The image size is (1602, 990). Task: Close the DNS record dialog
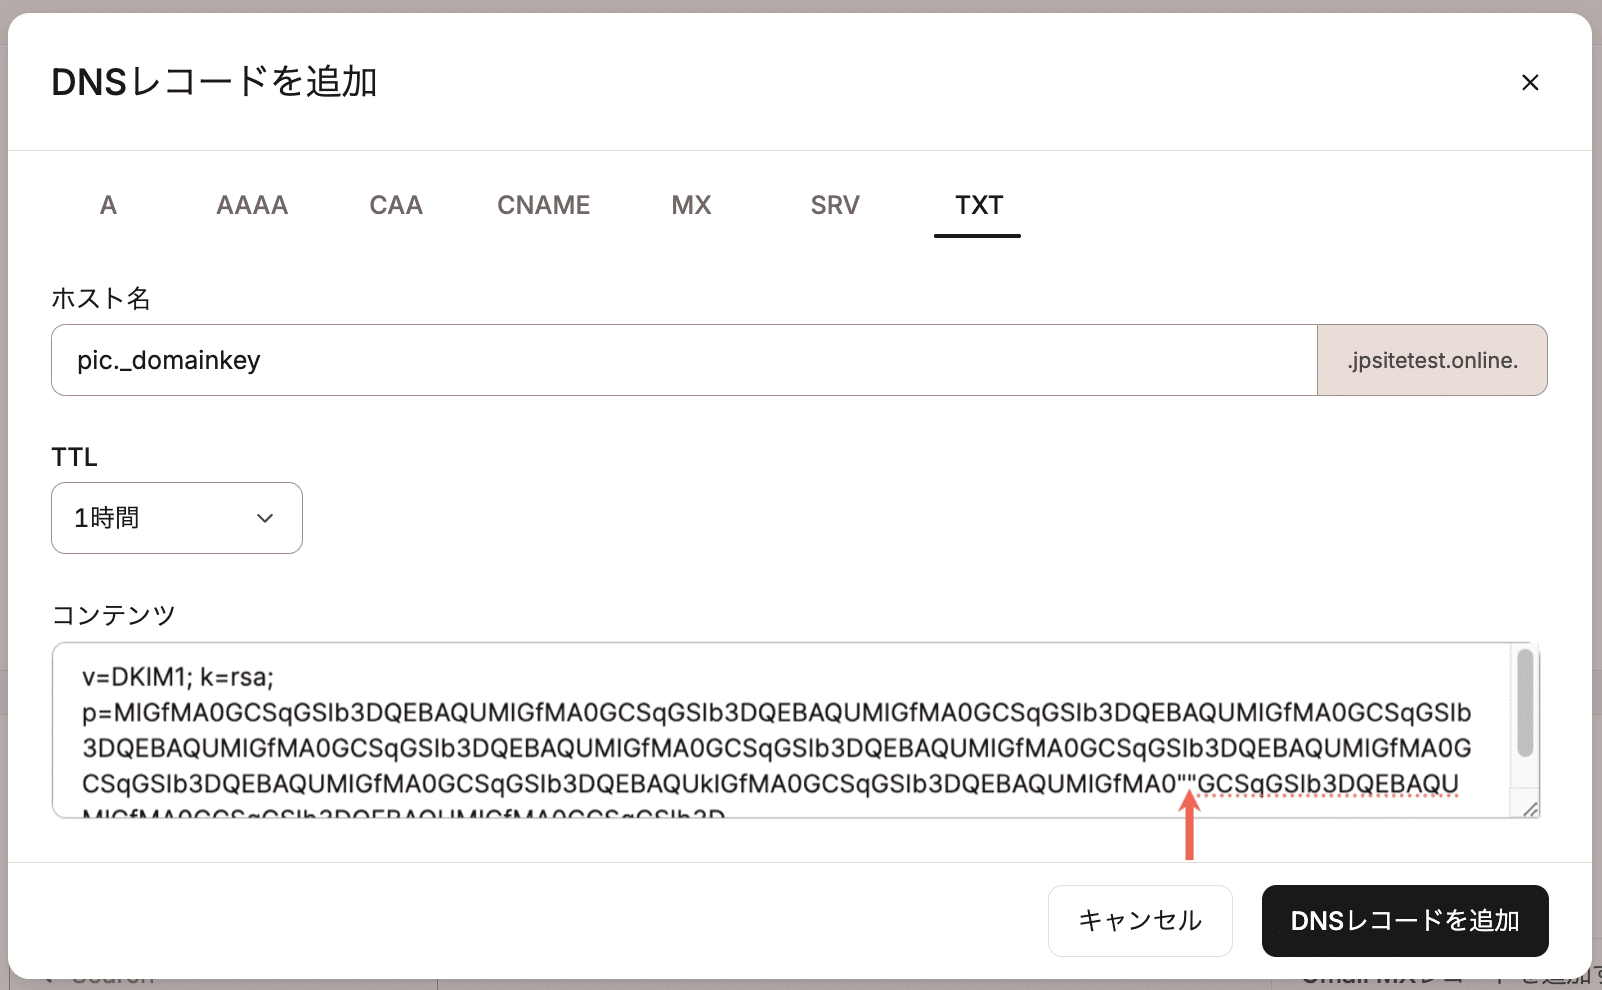(1530, 82)
